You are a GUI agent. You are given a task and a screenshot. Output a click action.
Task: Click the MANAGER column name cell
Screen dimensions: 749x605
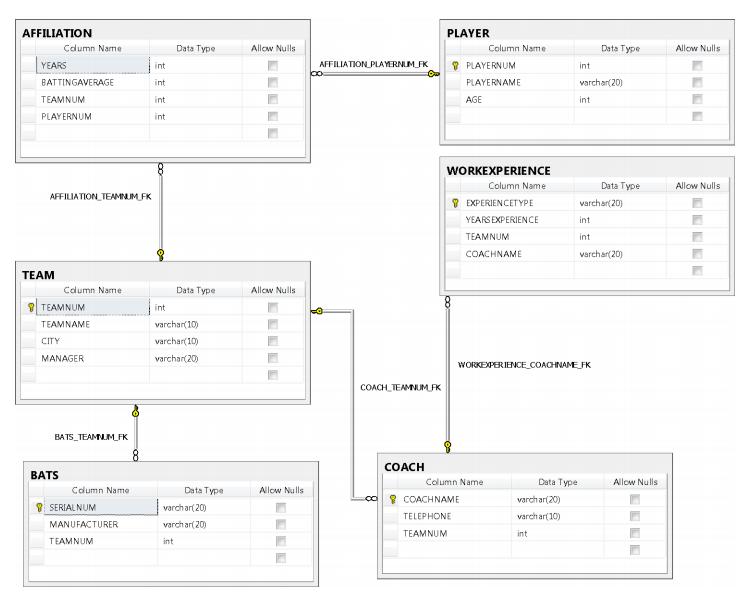pyautogui.click(x=92, y=358)
